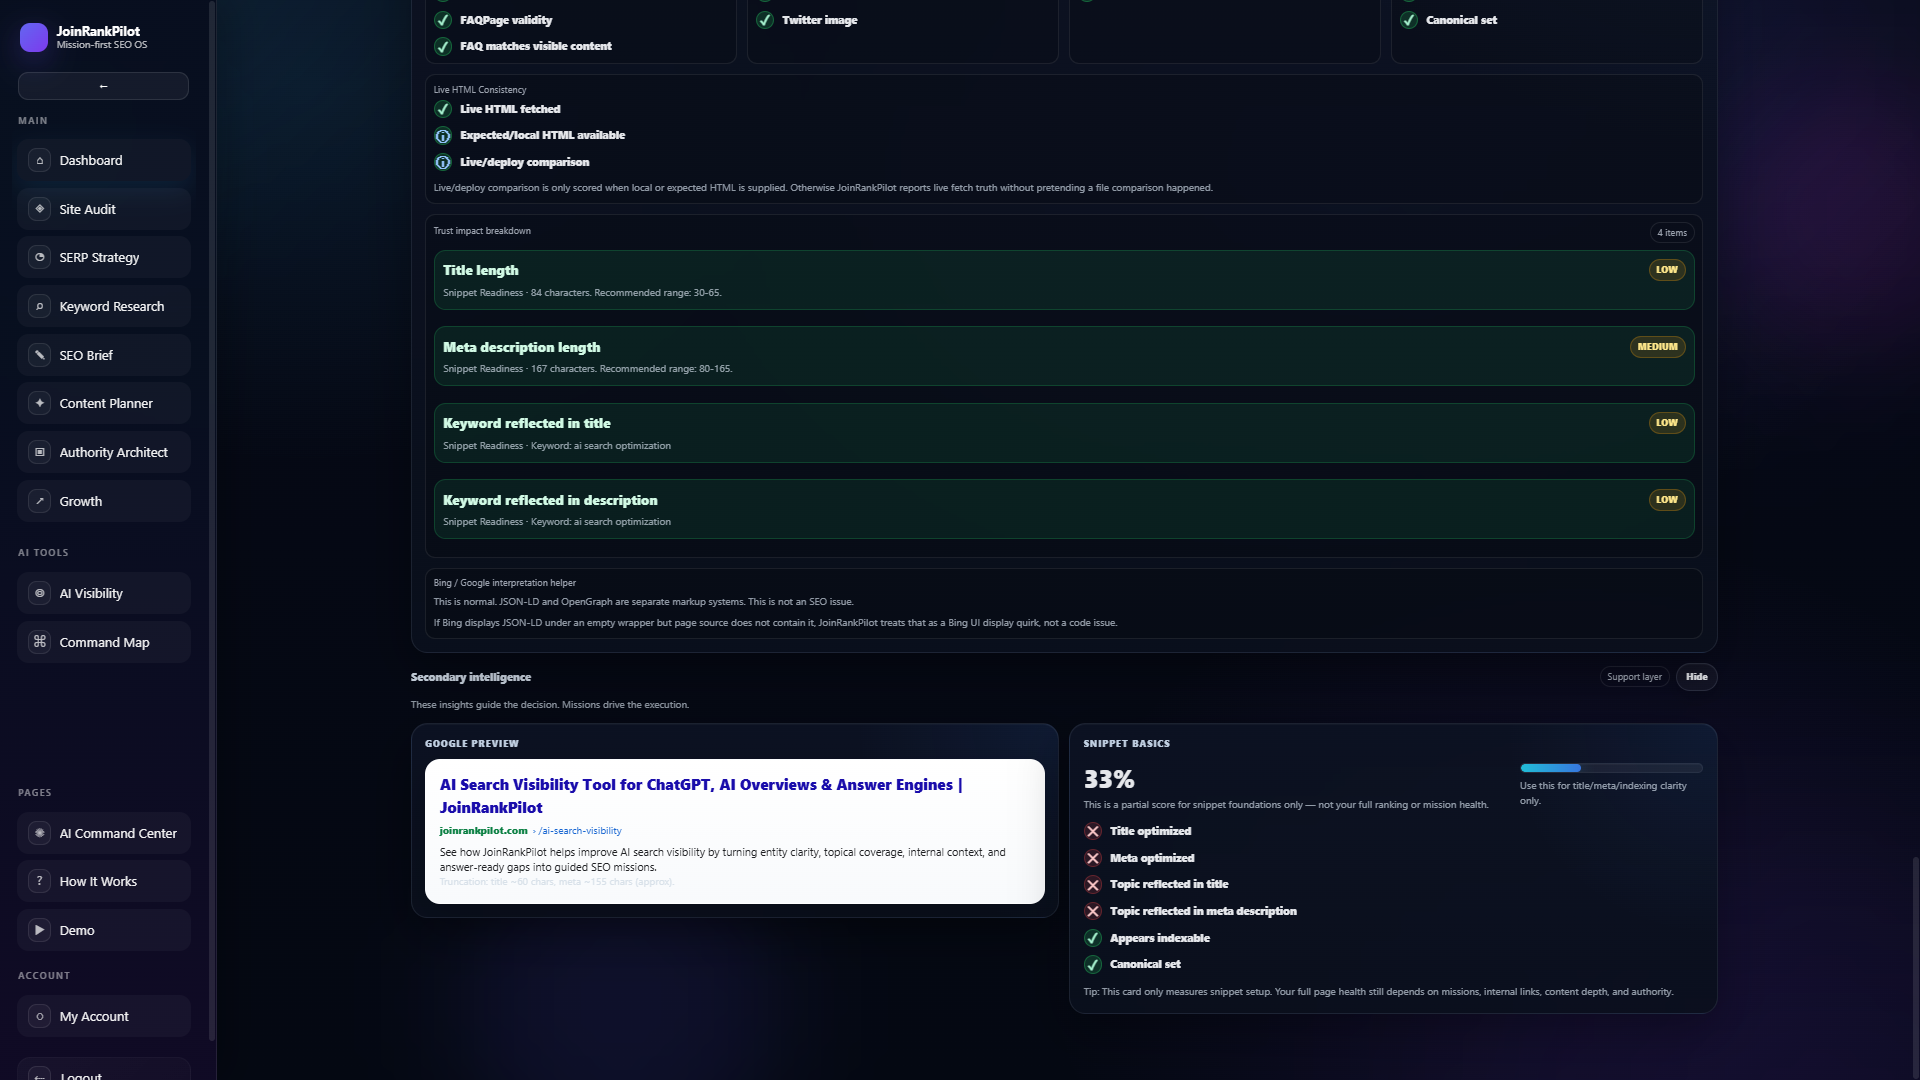This screenshot has width=1920, height=1080.
Task: Click info icon next to Expected/local HTML available
Action: coord(443,136)
